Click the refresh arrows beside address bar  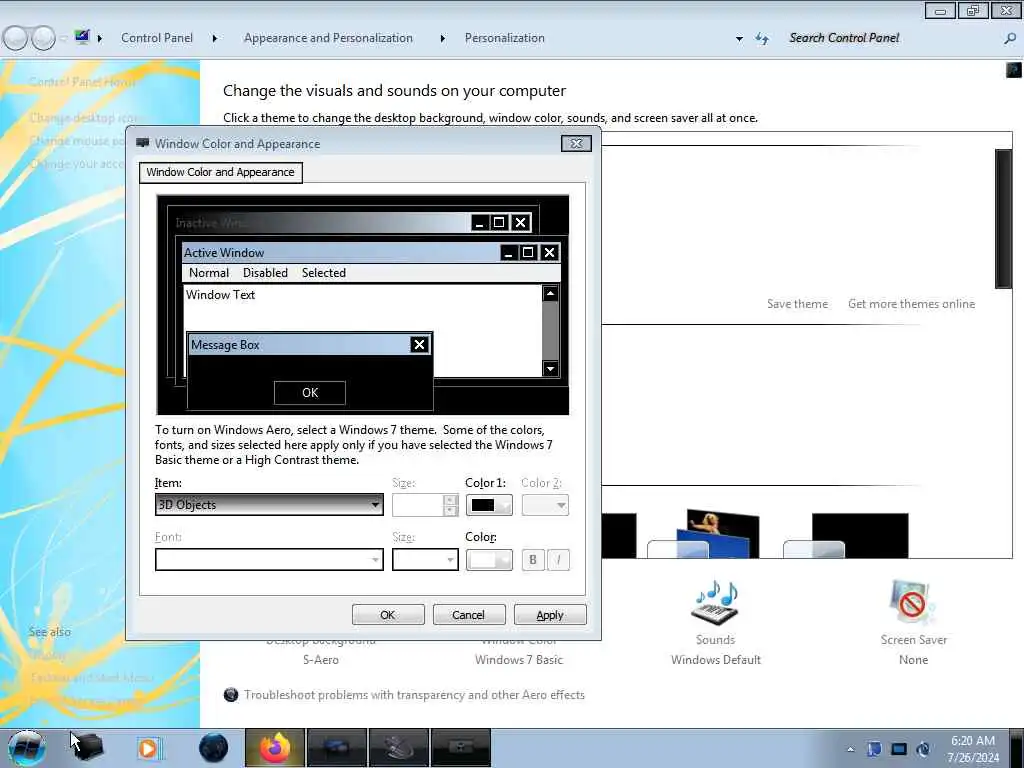[762, 39]
